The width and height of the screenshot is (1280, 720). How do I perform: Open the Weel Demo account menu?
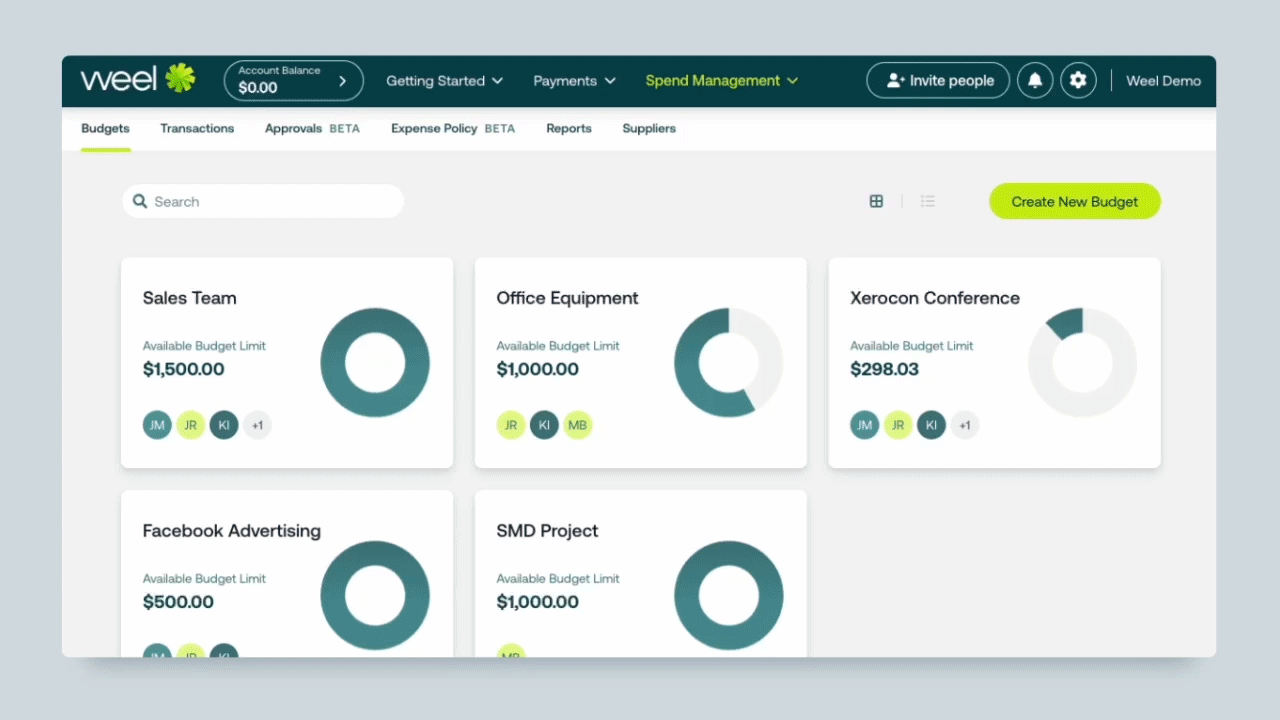click(1163, 81)
